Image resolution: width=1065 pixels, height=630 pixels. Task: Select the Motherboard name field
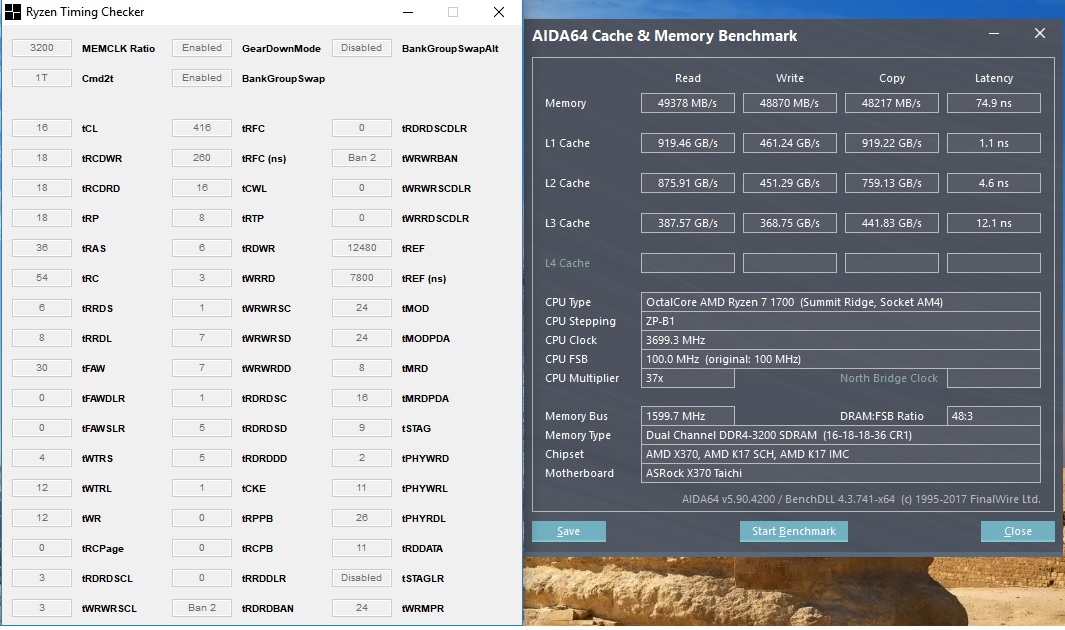(840, 473)
